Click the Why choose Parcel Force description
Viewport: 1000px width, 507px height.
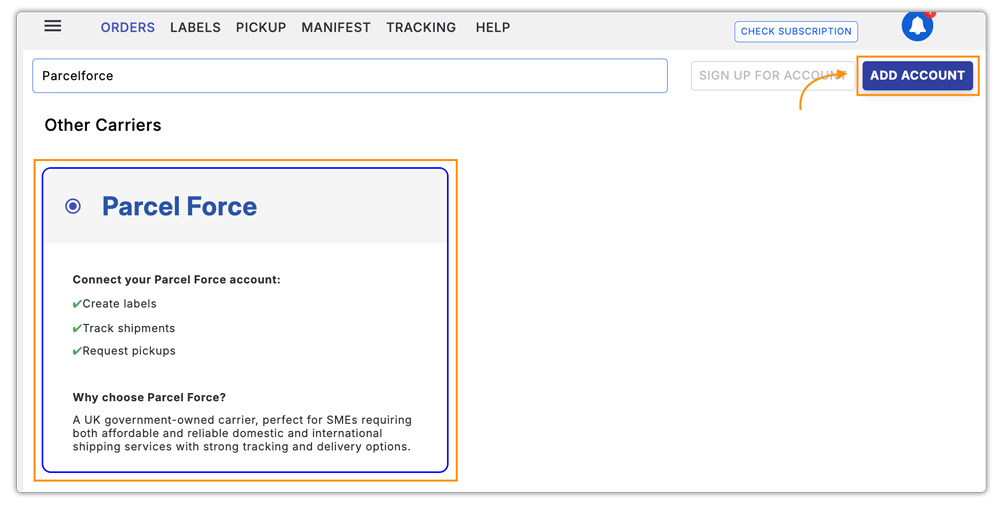pos(242,433)
